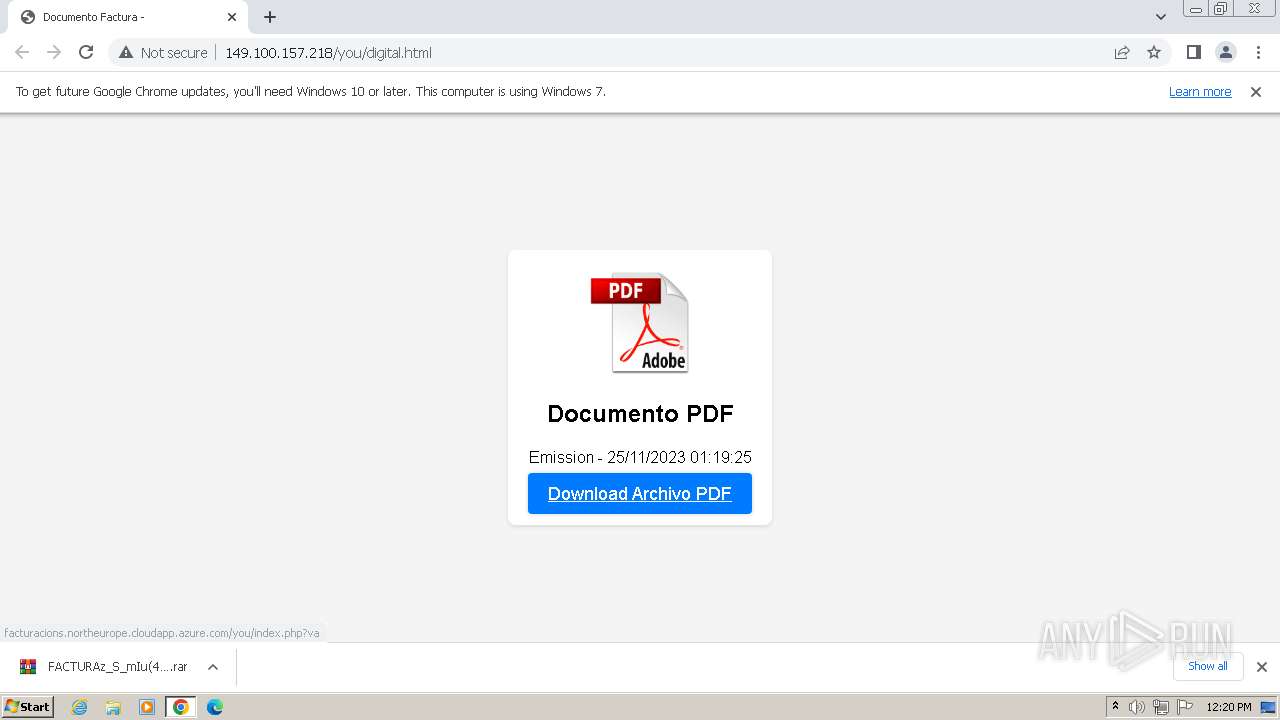
Task: Click the network tray icon
Action: pyautogui.click(x=1160, y=707)
